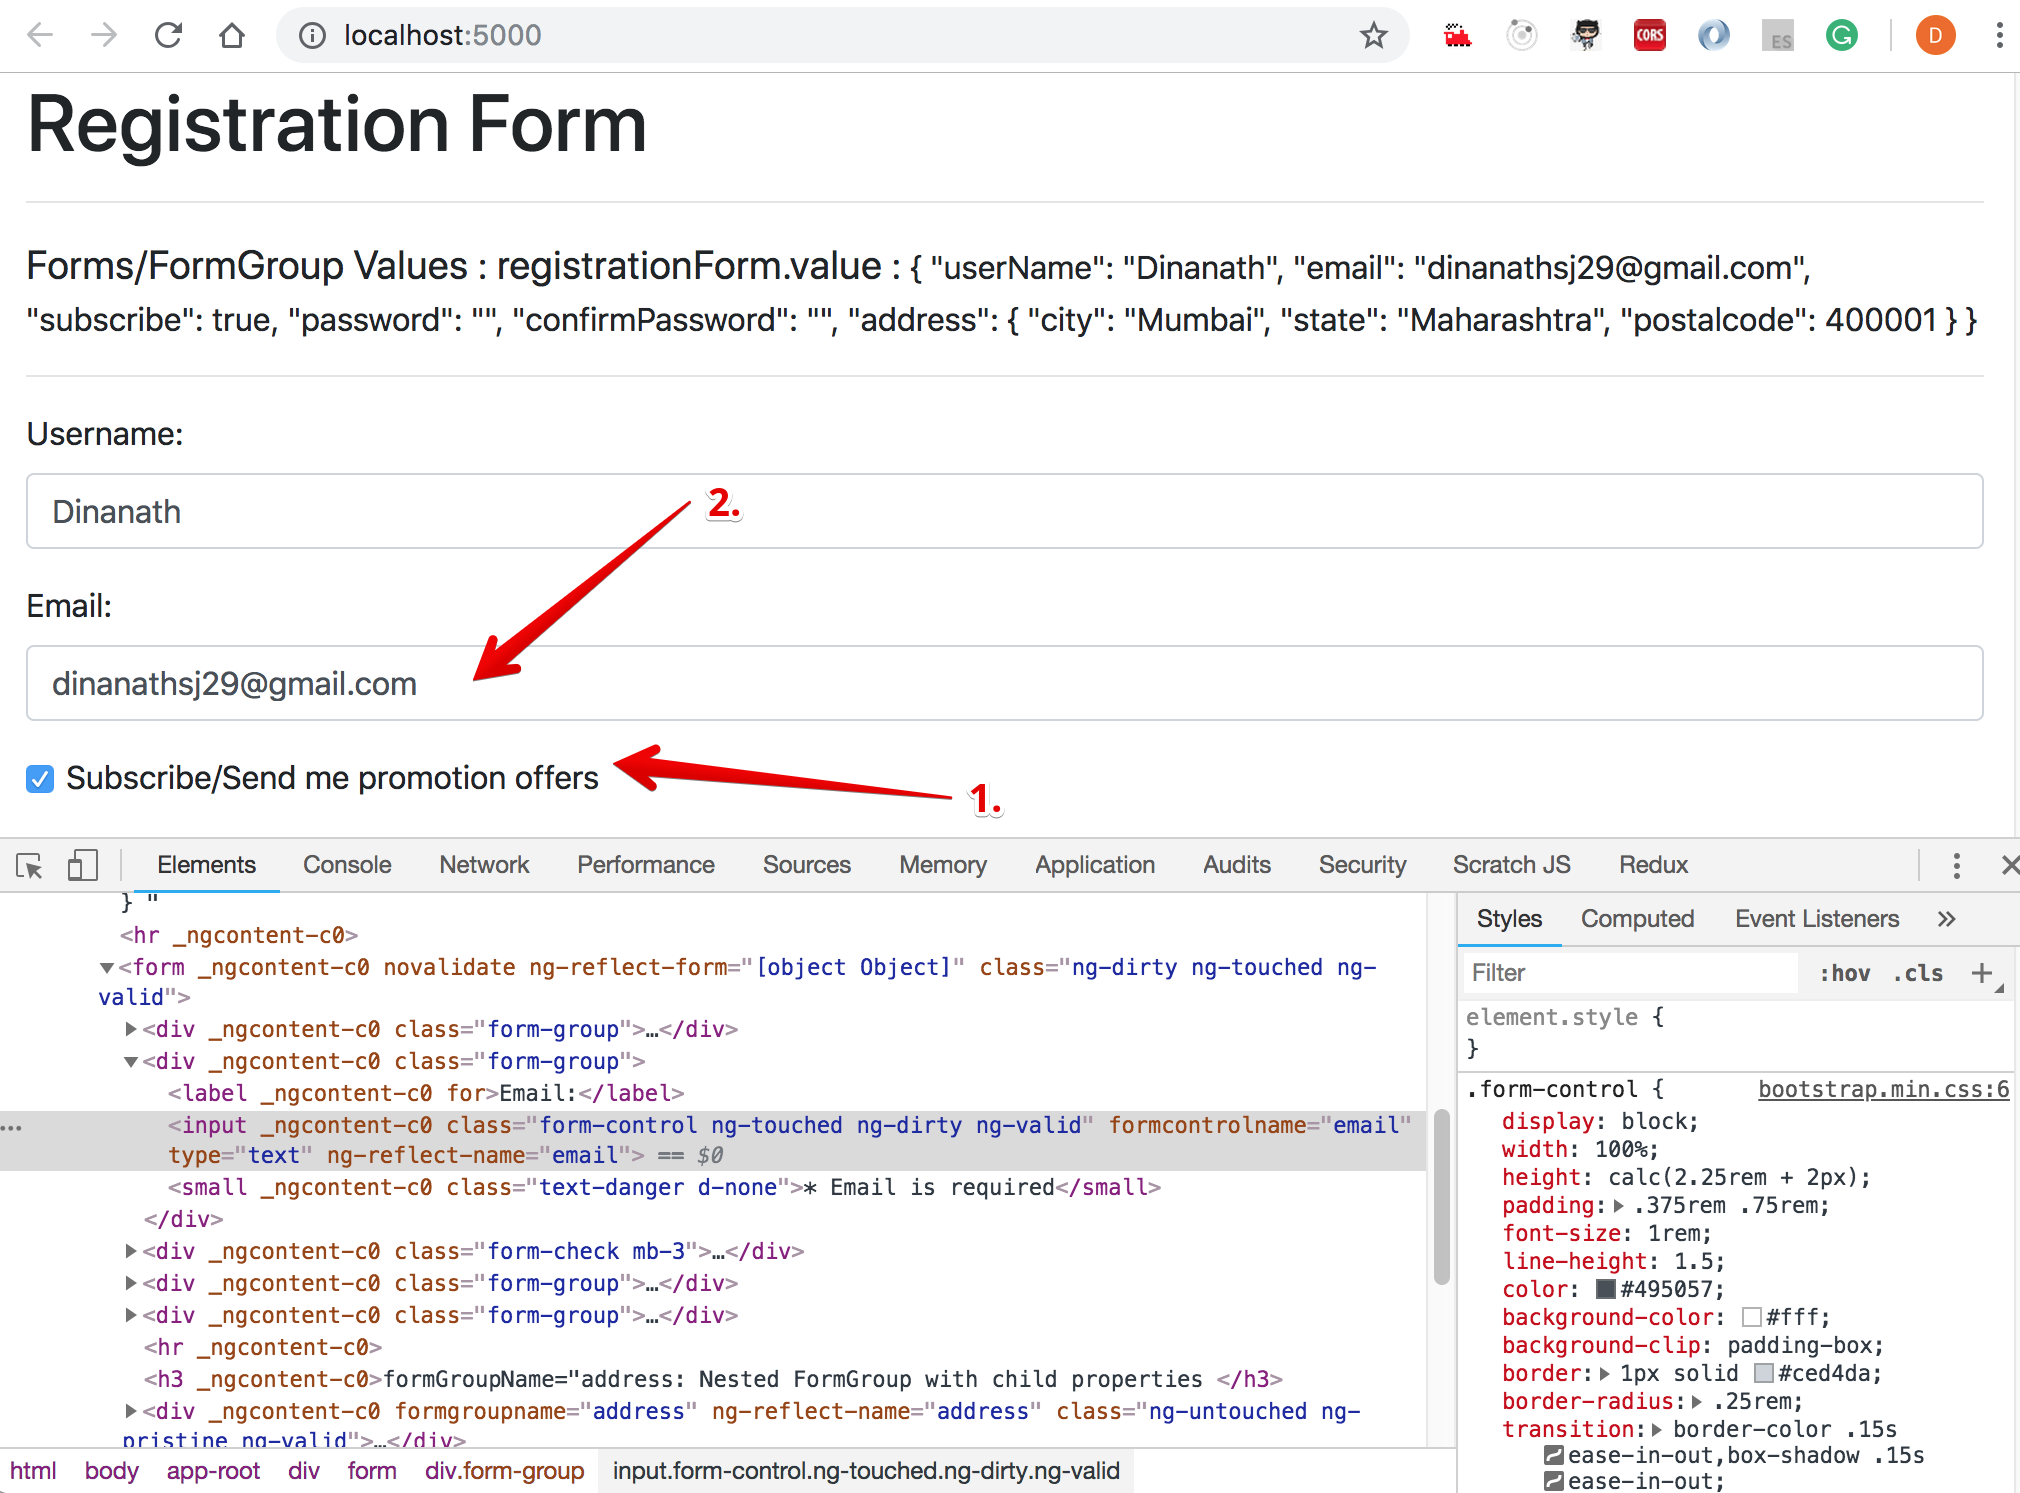Open the Memory panel
The width and height of the screenshot is (2020, 1493).
point(943,864)
